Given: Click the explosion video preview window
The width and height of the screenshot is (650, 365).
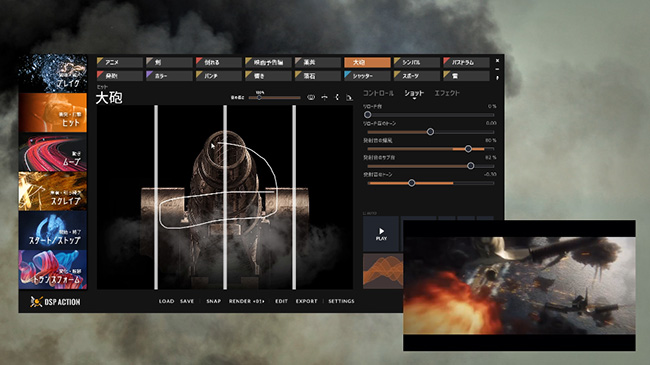Looking at the screenshot, I should click(x=519, y=285).
